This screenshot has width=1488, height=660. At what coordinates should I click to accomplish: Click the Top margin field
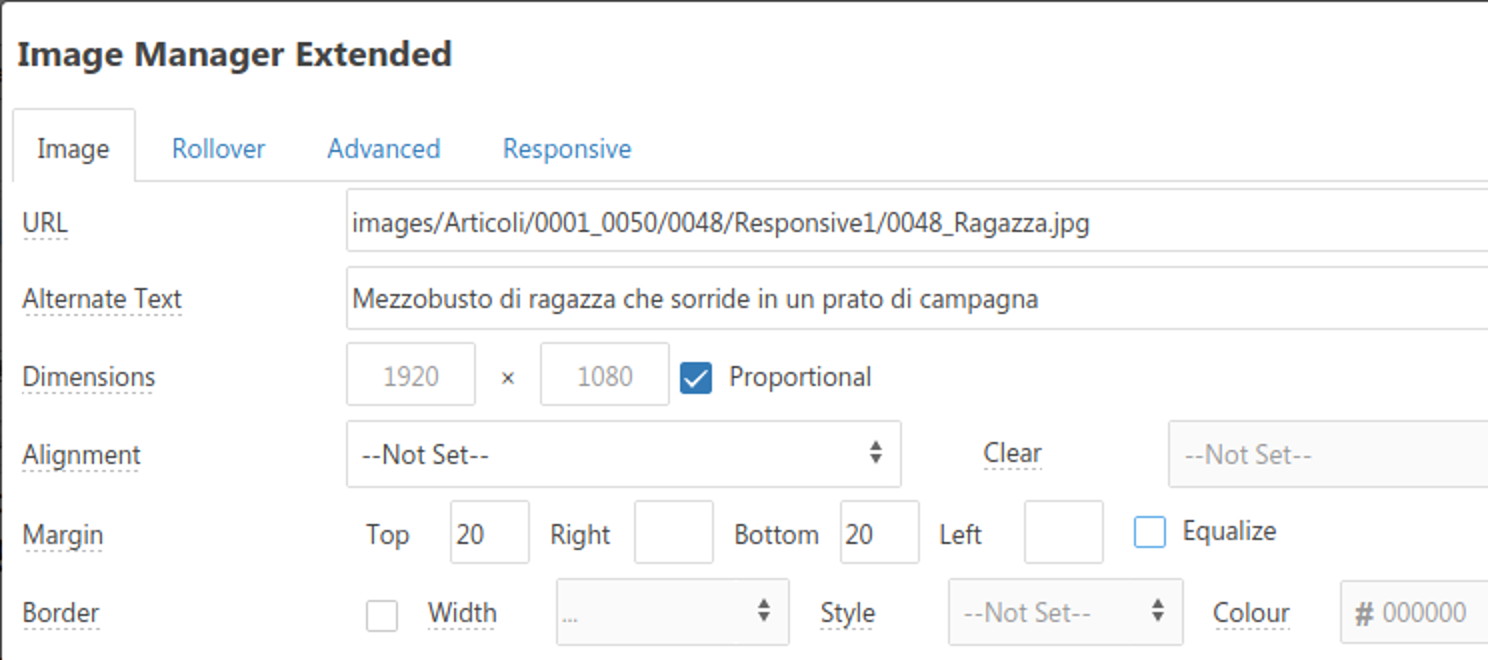pos(490,532)
